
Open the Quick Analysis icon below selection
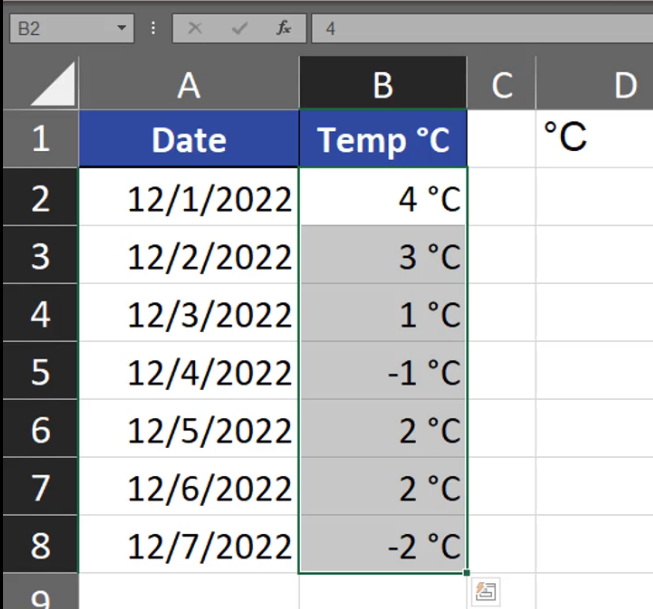(485, 591)
